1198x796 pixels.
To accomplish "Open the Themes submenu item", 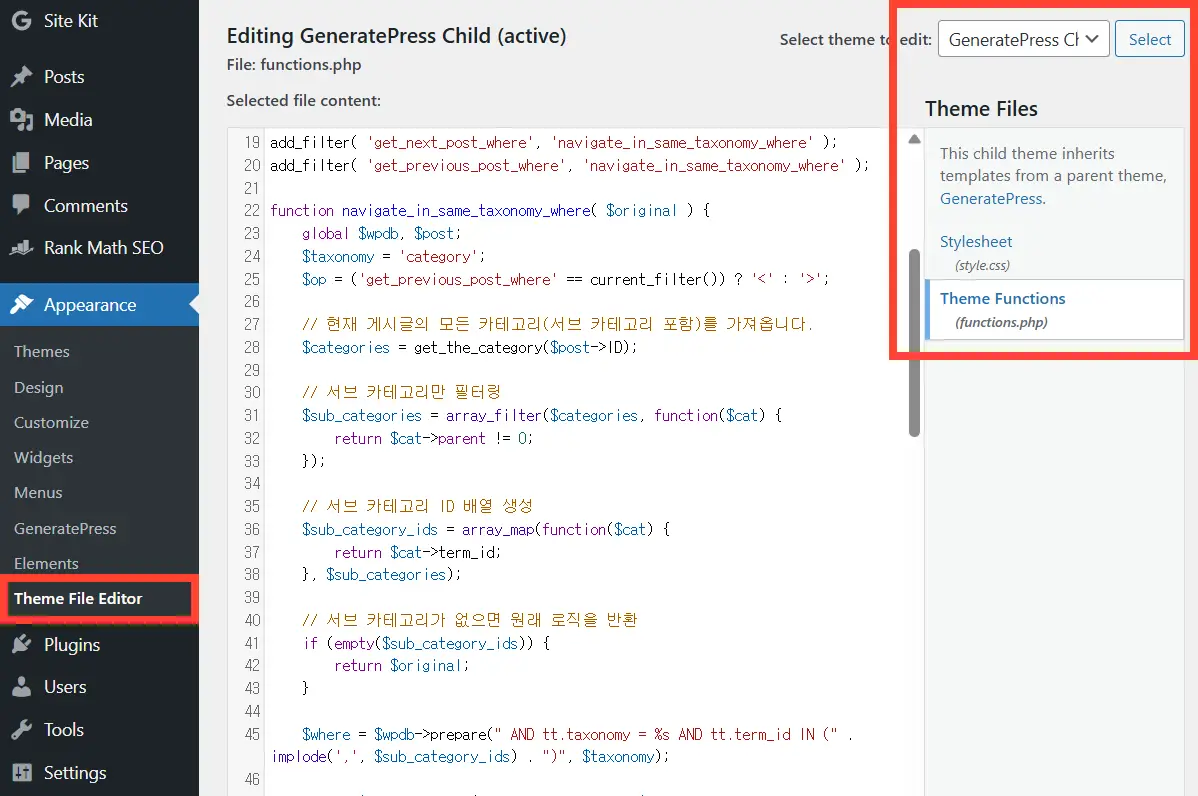I will (x=42, y=352).
